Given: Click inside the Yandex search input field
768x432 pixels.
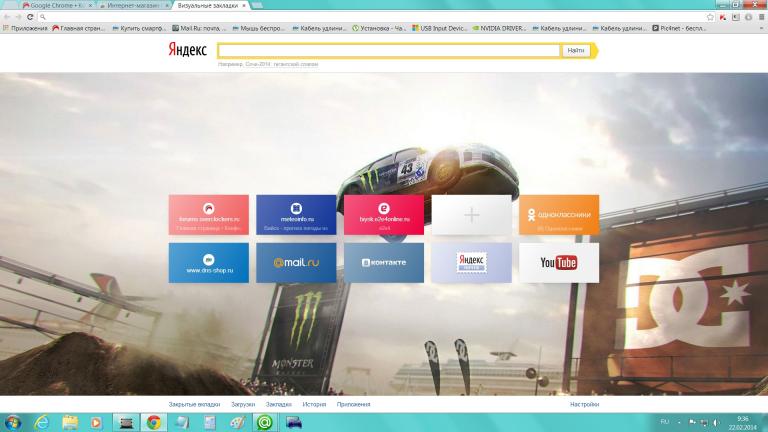Looking at the screenshot, I should [389, 50].
